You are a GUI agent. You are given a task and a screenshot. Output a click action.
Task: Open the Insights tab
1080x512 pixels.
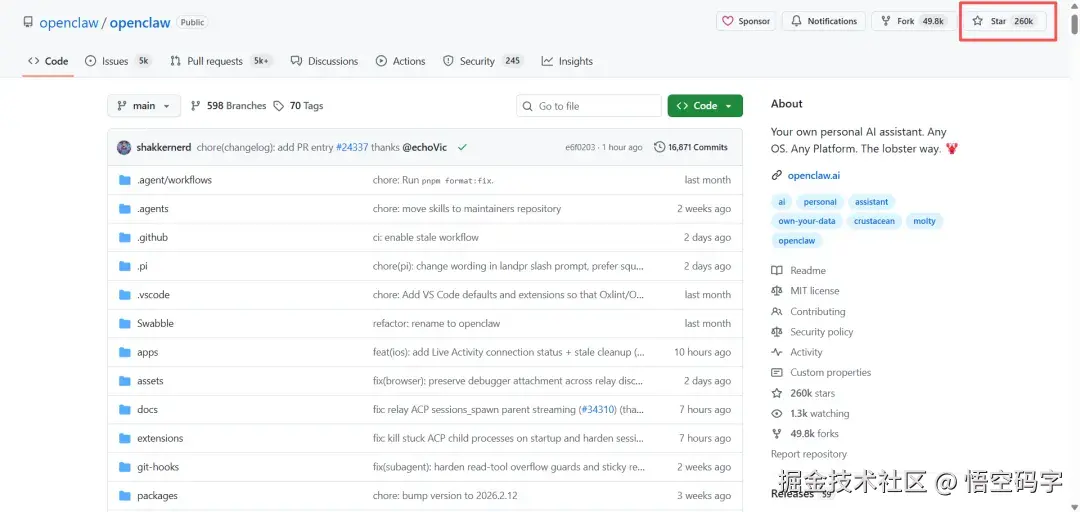(568, 61)
